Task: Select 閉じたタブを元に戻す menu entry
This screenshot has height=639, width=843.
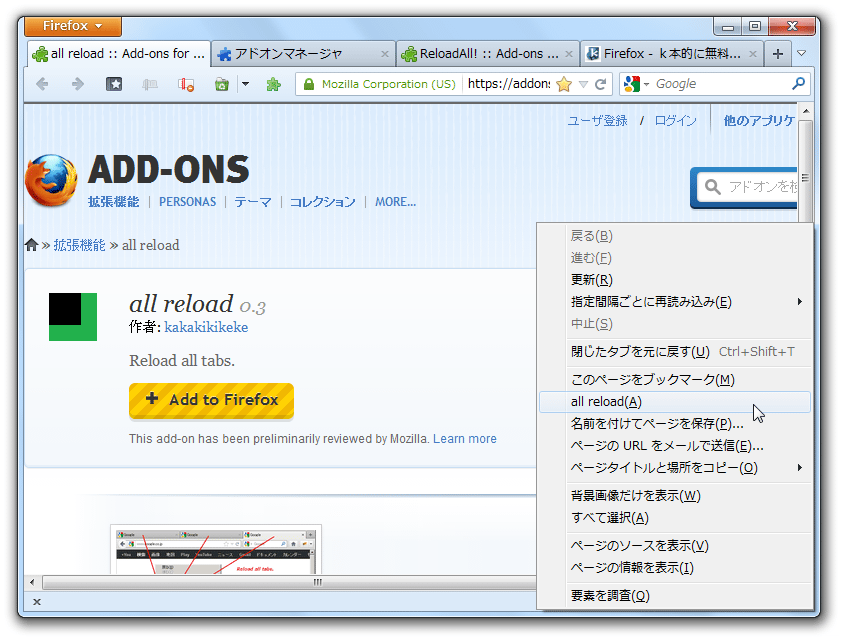Action: click(x=675, y=351)
